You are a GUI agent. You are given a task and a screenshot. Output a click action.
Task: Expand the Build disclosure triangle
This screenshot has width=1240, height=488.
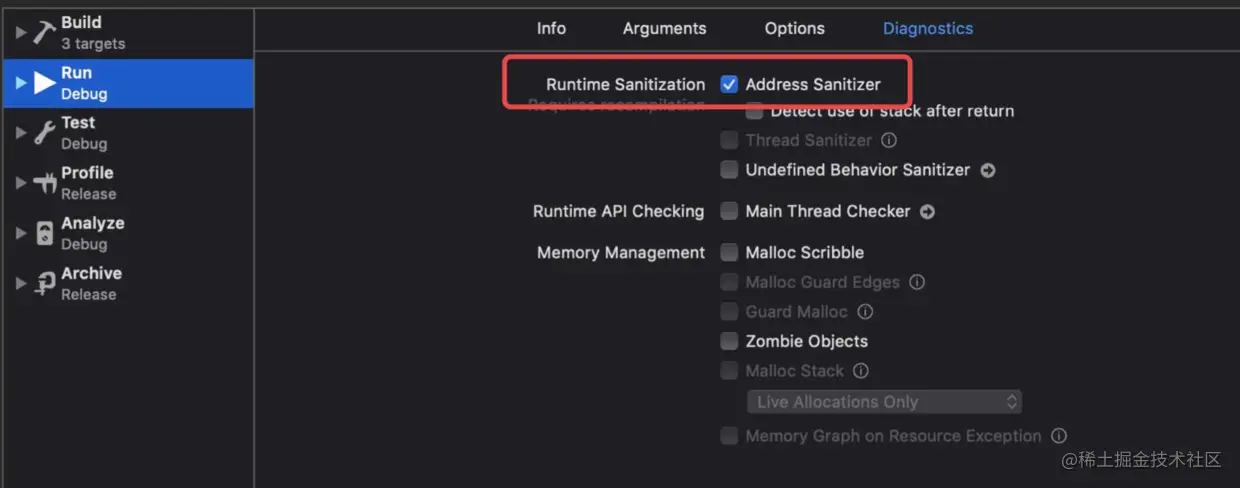(x=21, y=32)
